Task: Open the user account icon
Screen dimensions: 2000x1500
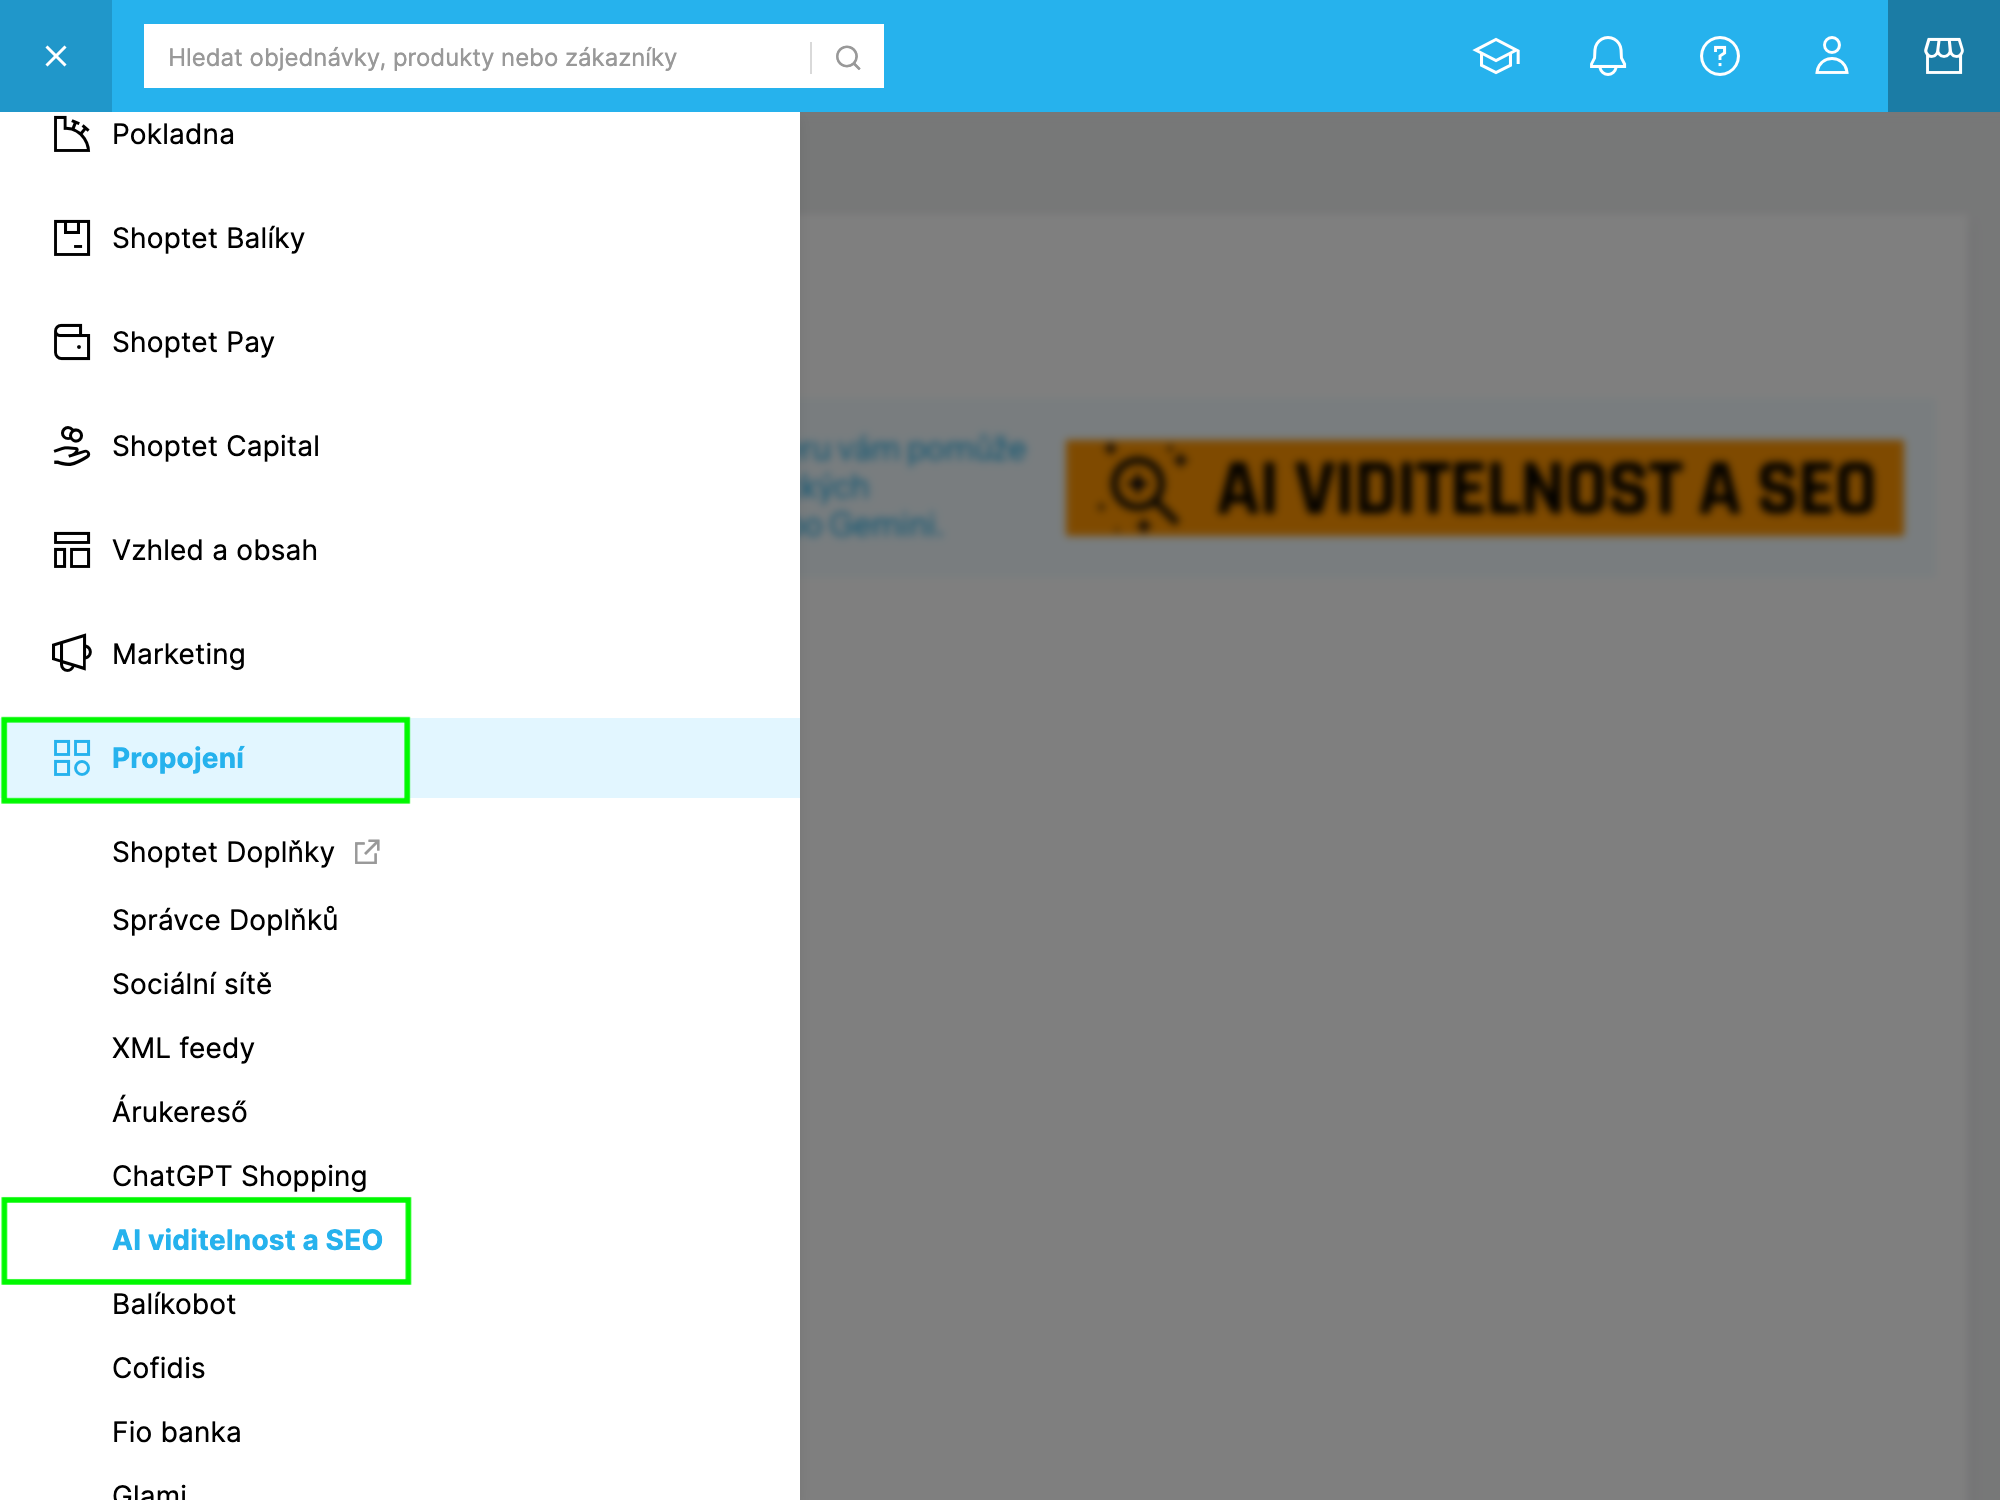Action: (x=1832, y=56)
